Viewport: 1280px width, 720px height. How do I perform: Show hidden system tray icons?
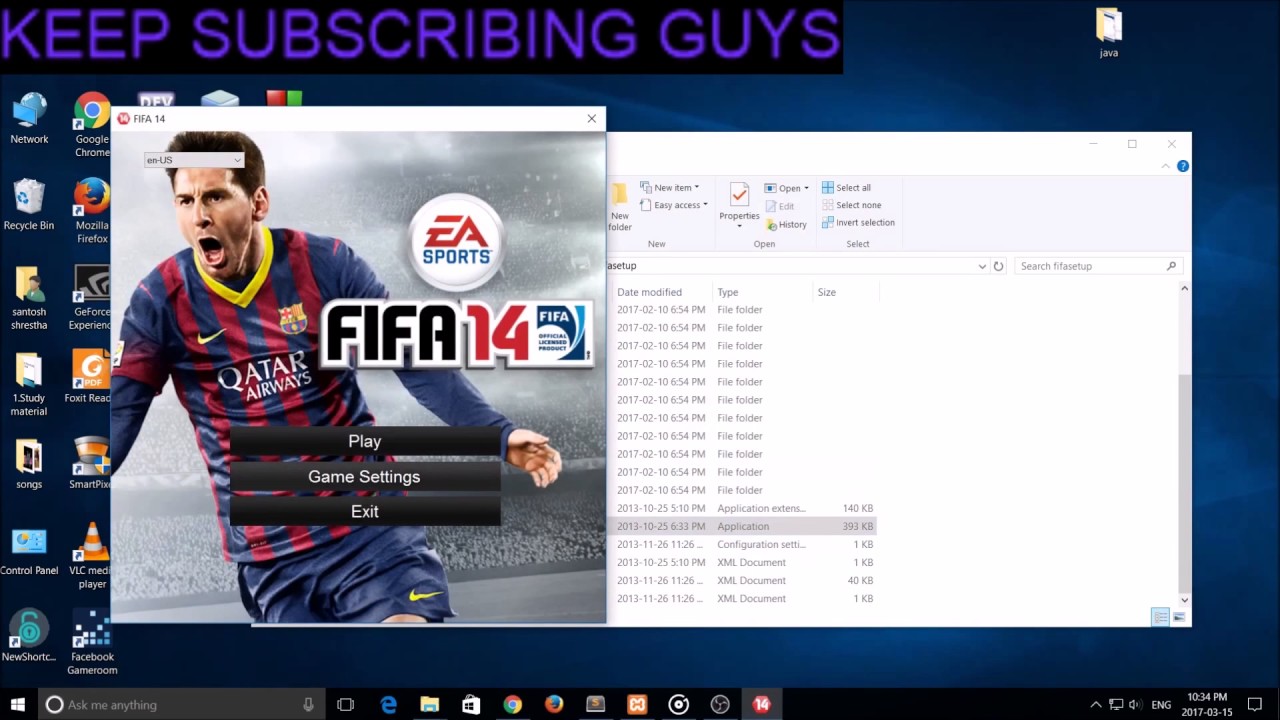click(x=1096, y=705)
